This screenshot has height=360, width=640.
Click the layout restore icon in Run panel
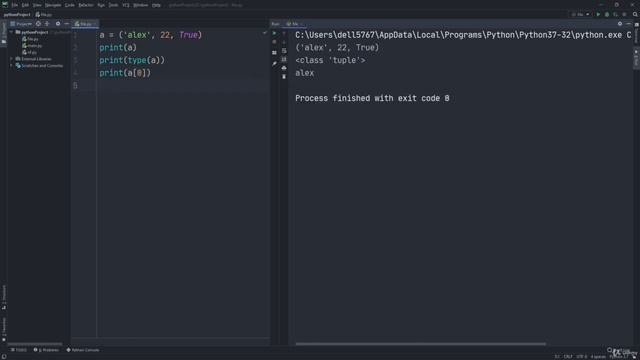(274, 53)
